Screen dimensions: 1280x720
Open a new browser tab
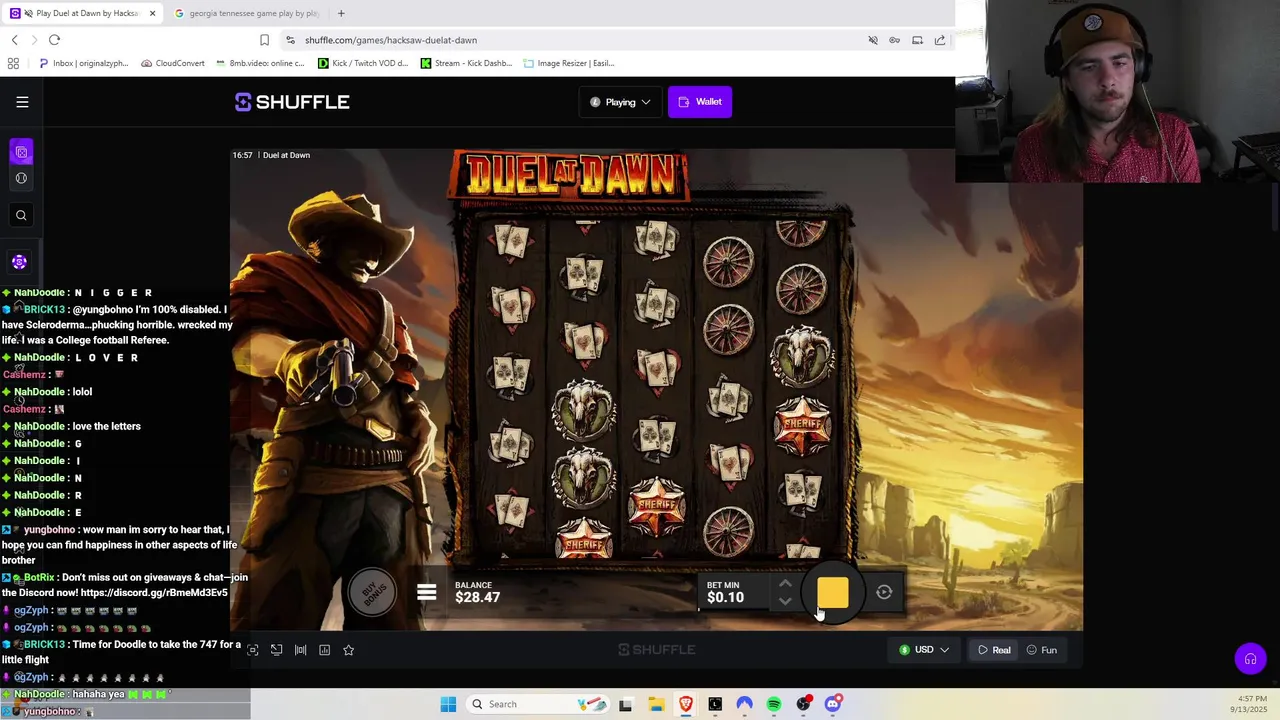pyautogui.click(x=341, y=13)
